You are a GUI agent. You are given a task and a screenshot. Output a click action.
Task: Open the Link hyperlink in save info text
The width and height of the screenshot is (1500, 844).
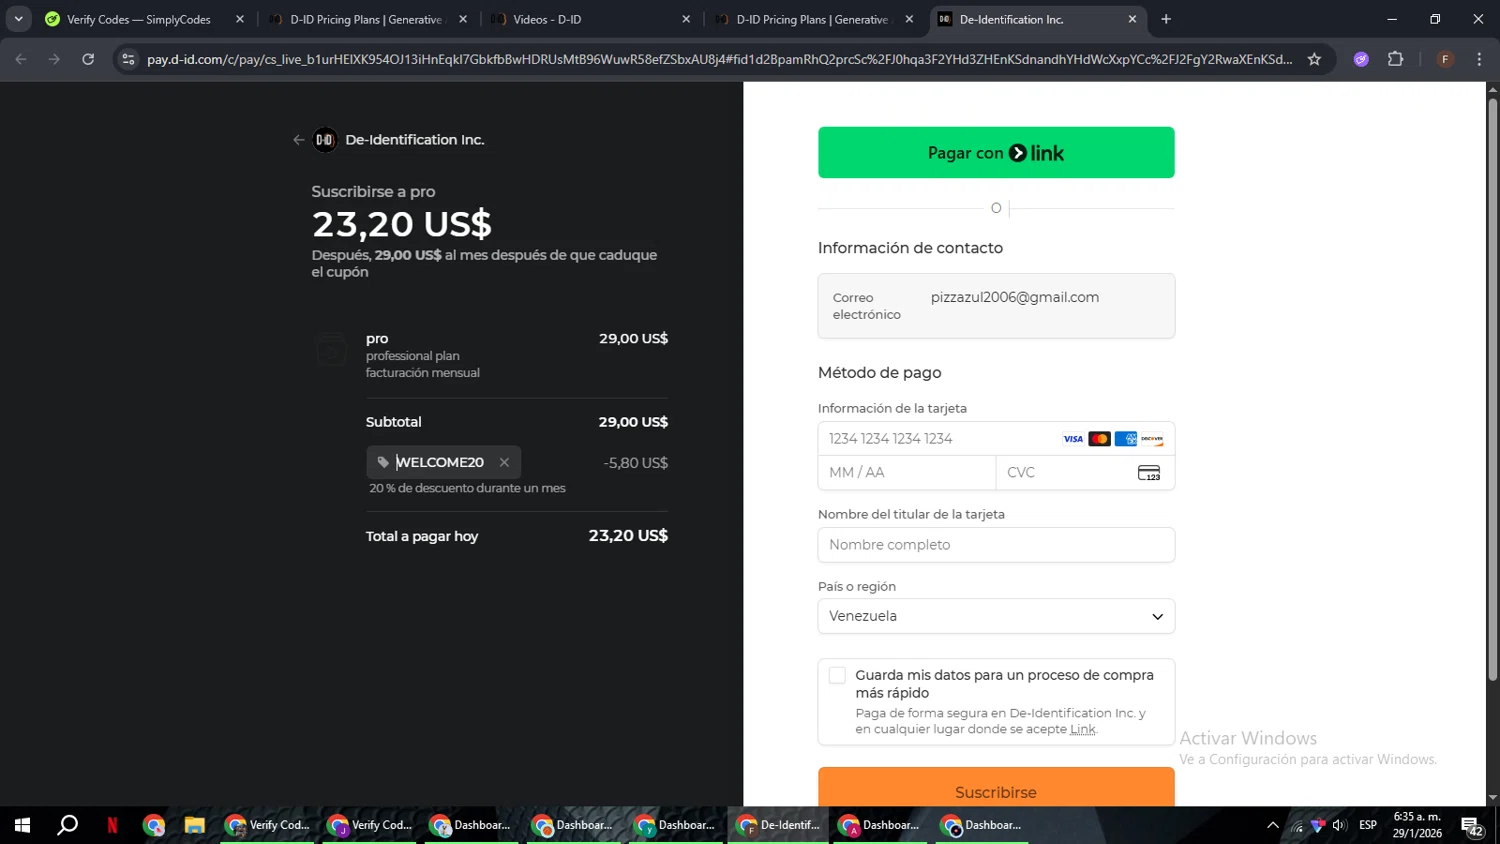(1083, 729)
